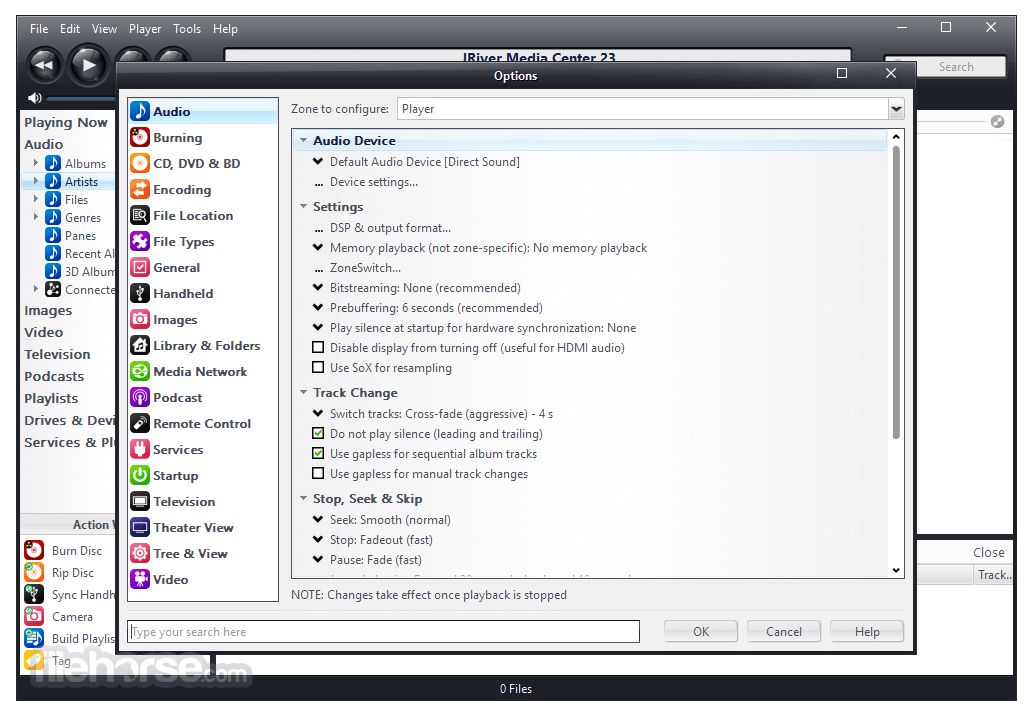
Task: Open Handheld options
Action: pos(172,294)
